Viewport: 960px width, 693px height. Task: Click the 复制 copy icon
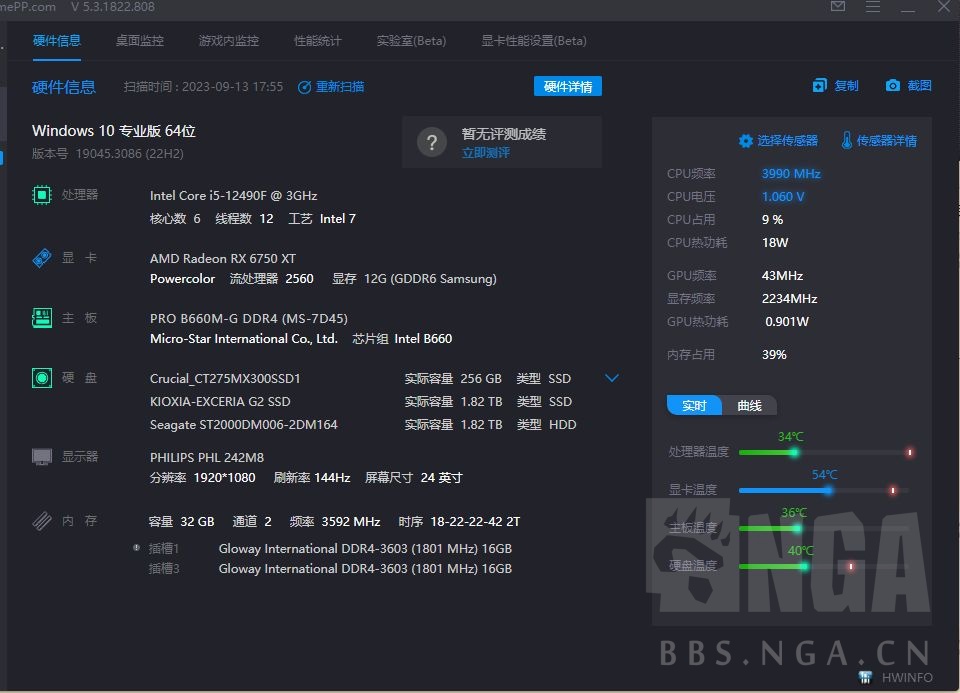point(820,86)
